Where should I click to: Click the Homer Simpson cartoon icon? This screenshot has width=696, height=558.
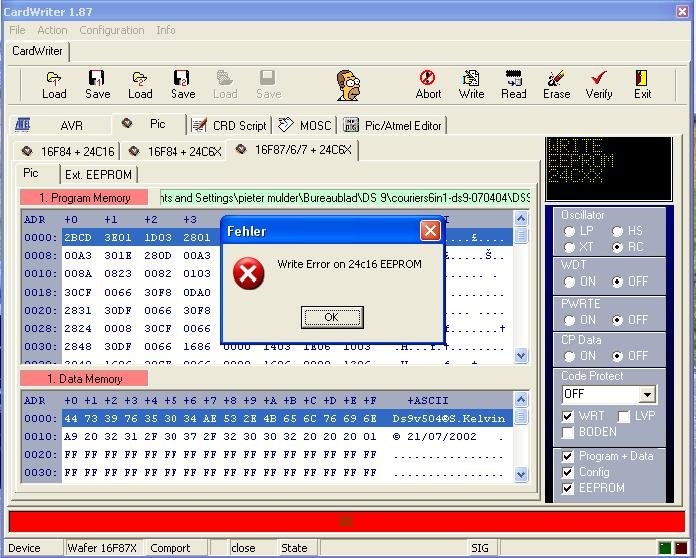pos(348,85)
